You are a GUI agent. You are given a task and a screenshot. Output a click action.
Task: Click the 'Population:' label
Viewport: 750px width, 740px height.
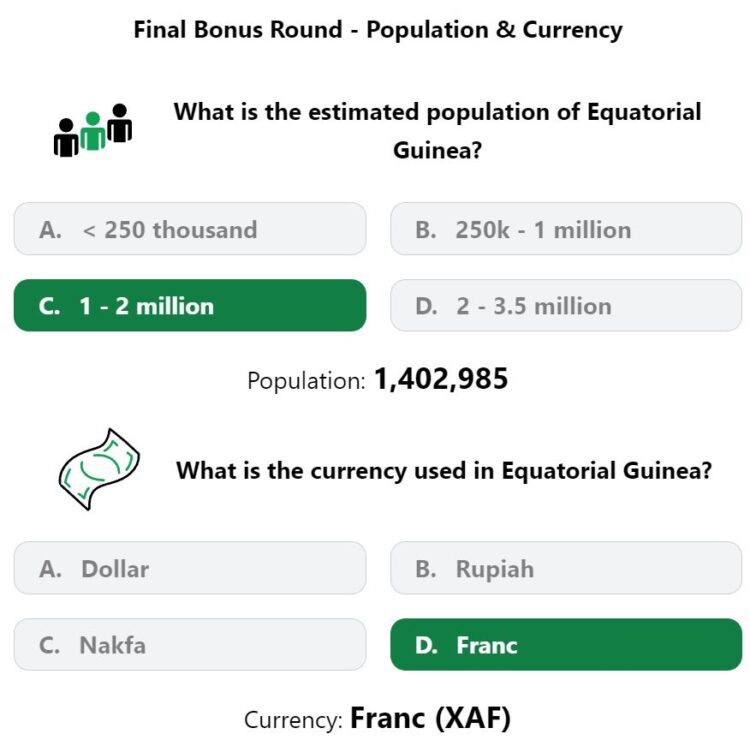coord(306,381)
